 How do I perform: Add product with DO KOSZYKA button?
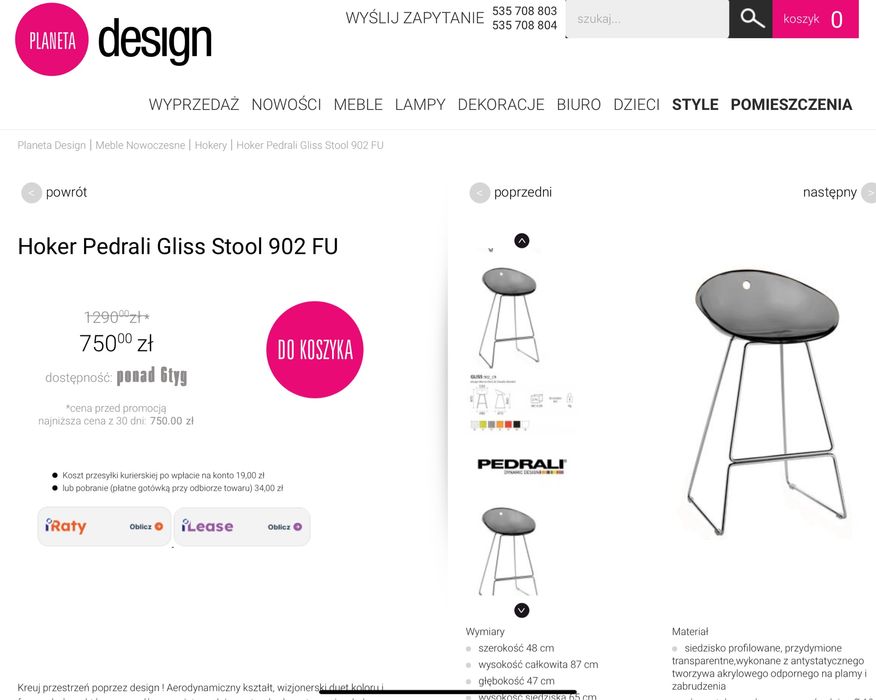pyautogui.click(x=315, y=350)
